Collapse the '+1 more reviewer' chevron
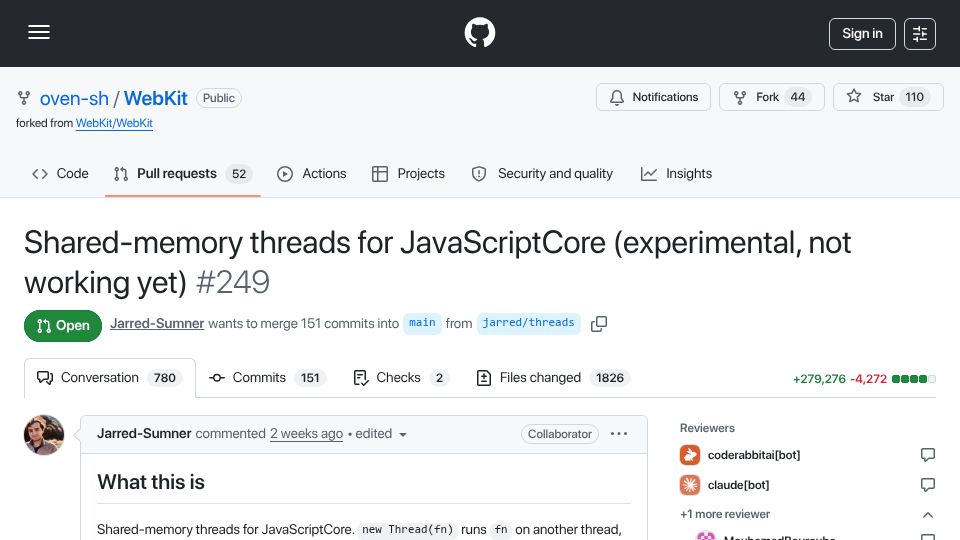Viewport: 960px width, 540px height. [928, 515]
